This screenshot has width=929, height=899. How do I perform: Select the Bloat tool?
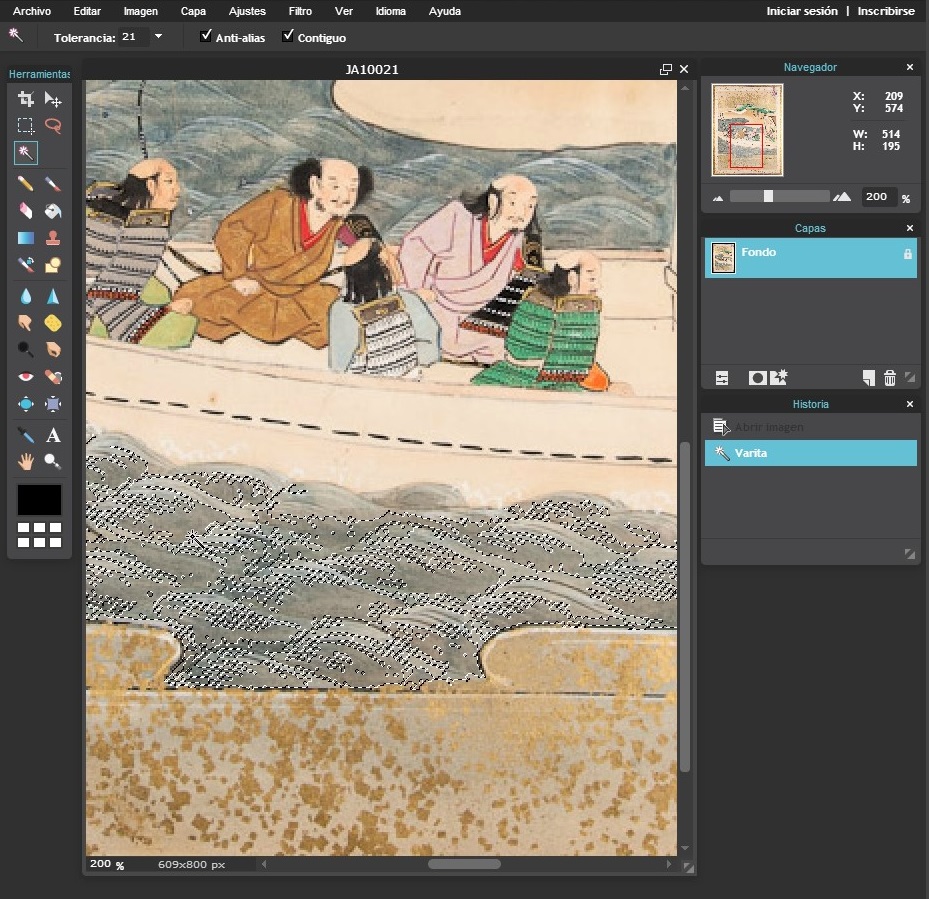(25, 404)
